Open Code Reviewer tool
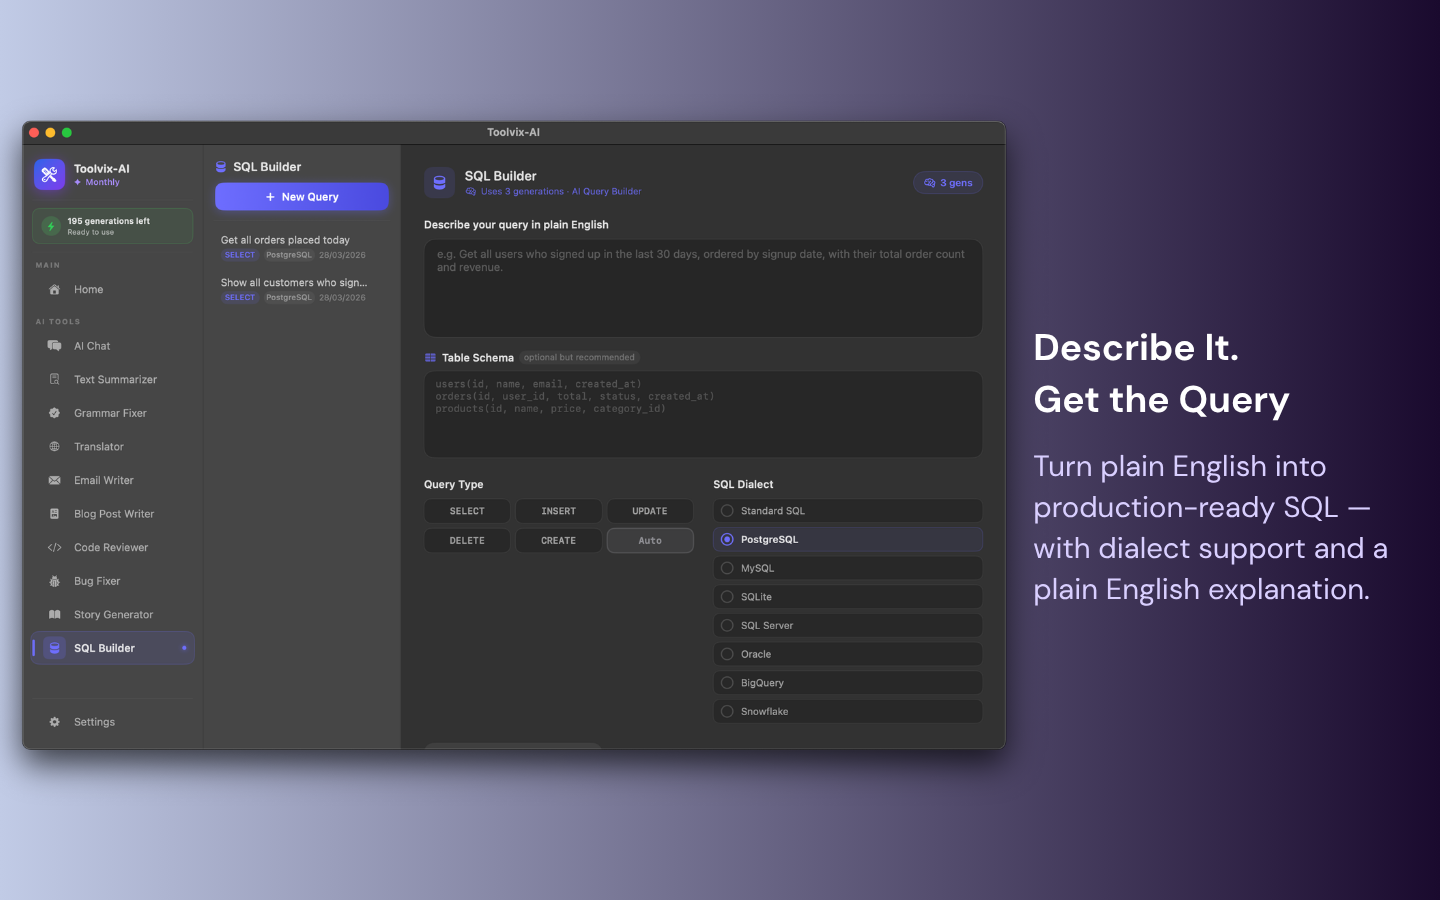The width and height of the screenshot is (1440, 900). (x=113, y=548)
